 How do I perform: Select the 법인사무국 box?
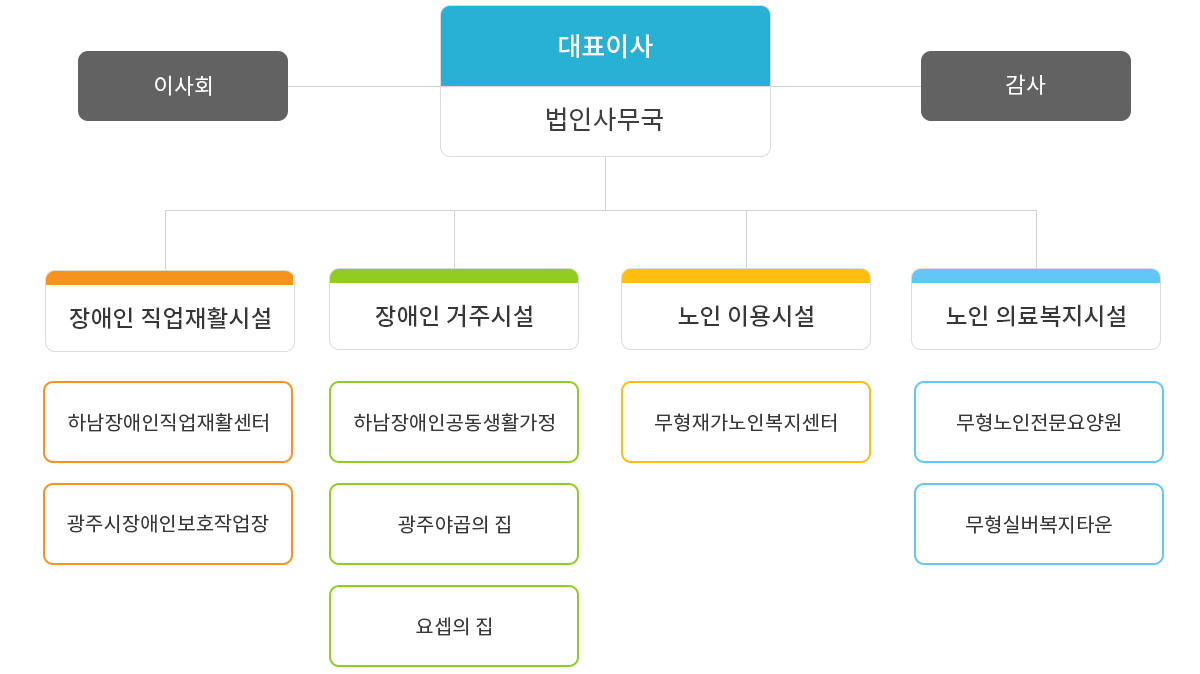point(605,121)
